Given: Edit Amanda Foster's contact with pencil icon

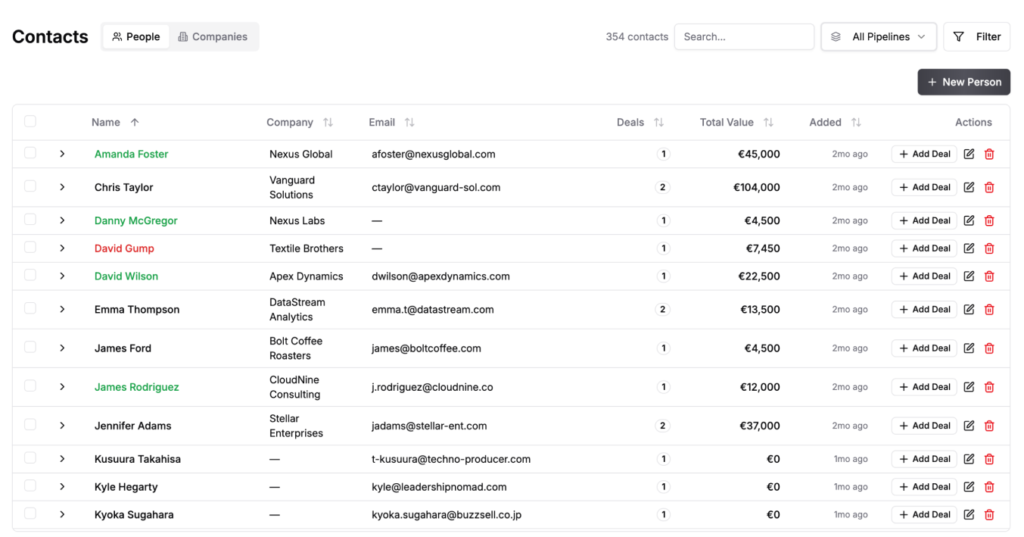Looking at the screenshot, I should pos(969,154).
